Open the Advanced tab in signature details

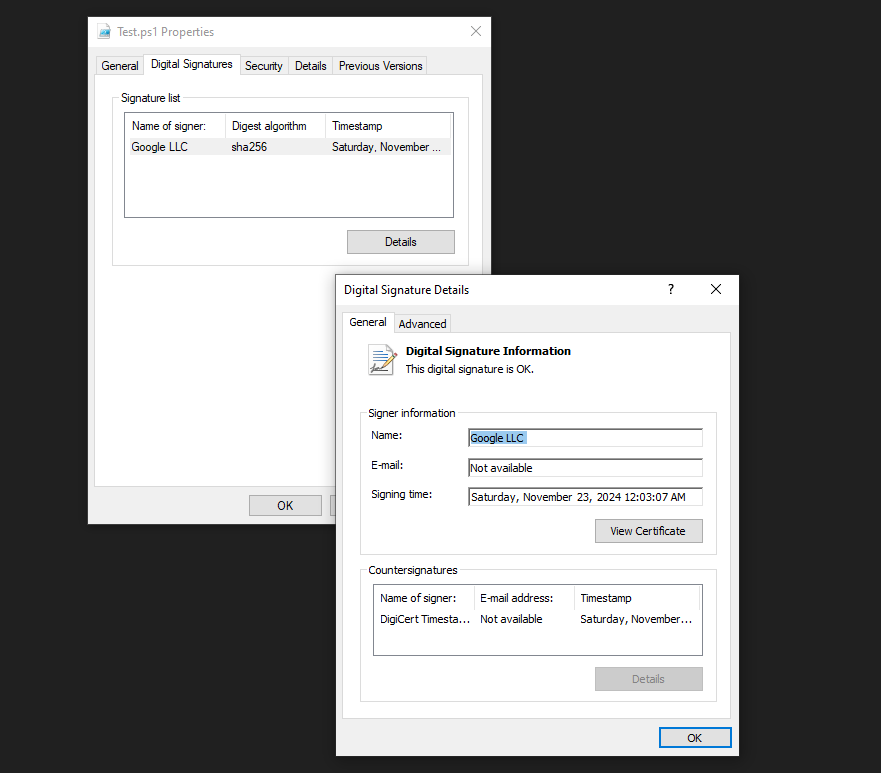(x=423, y=324)
